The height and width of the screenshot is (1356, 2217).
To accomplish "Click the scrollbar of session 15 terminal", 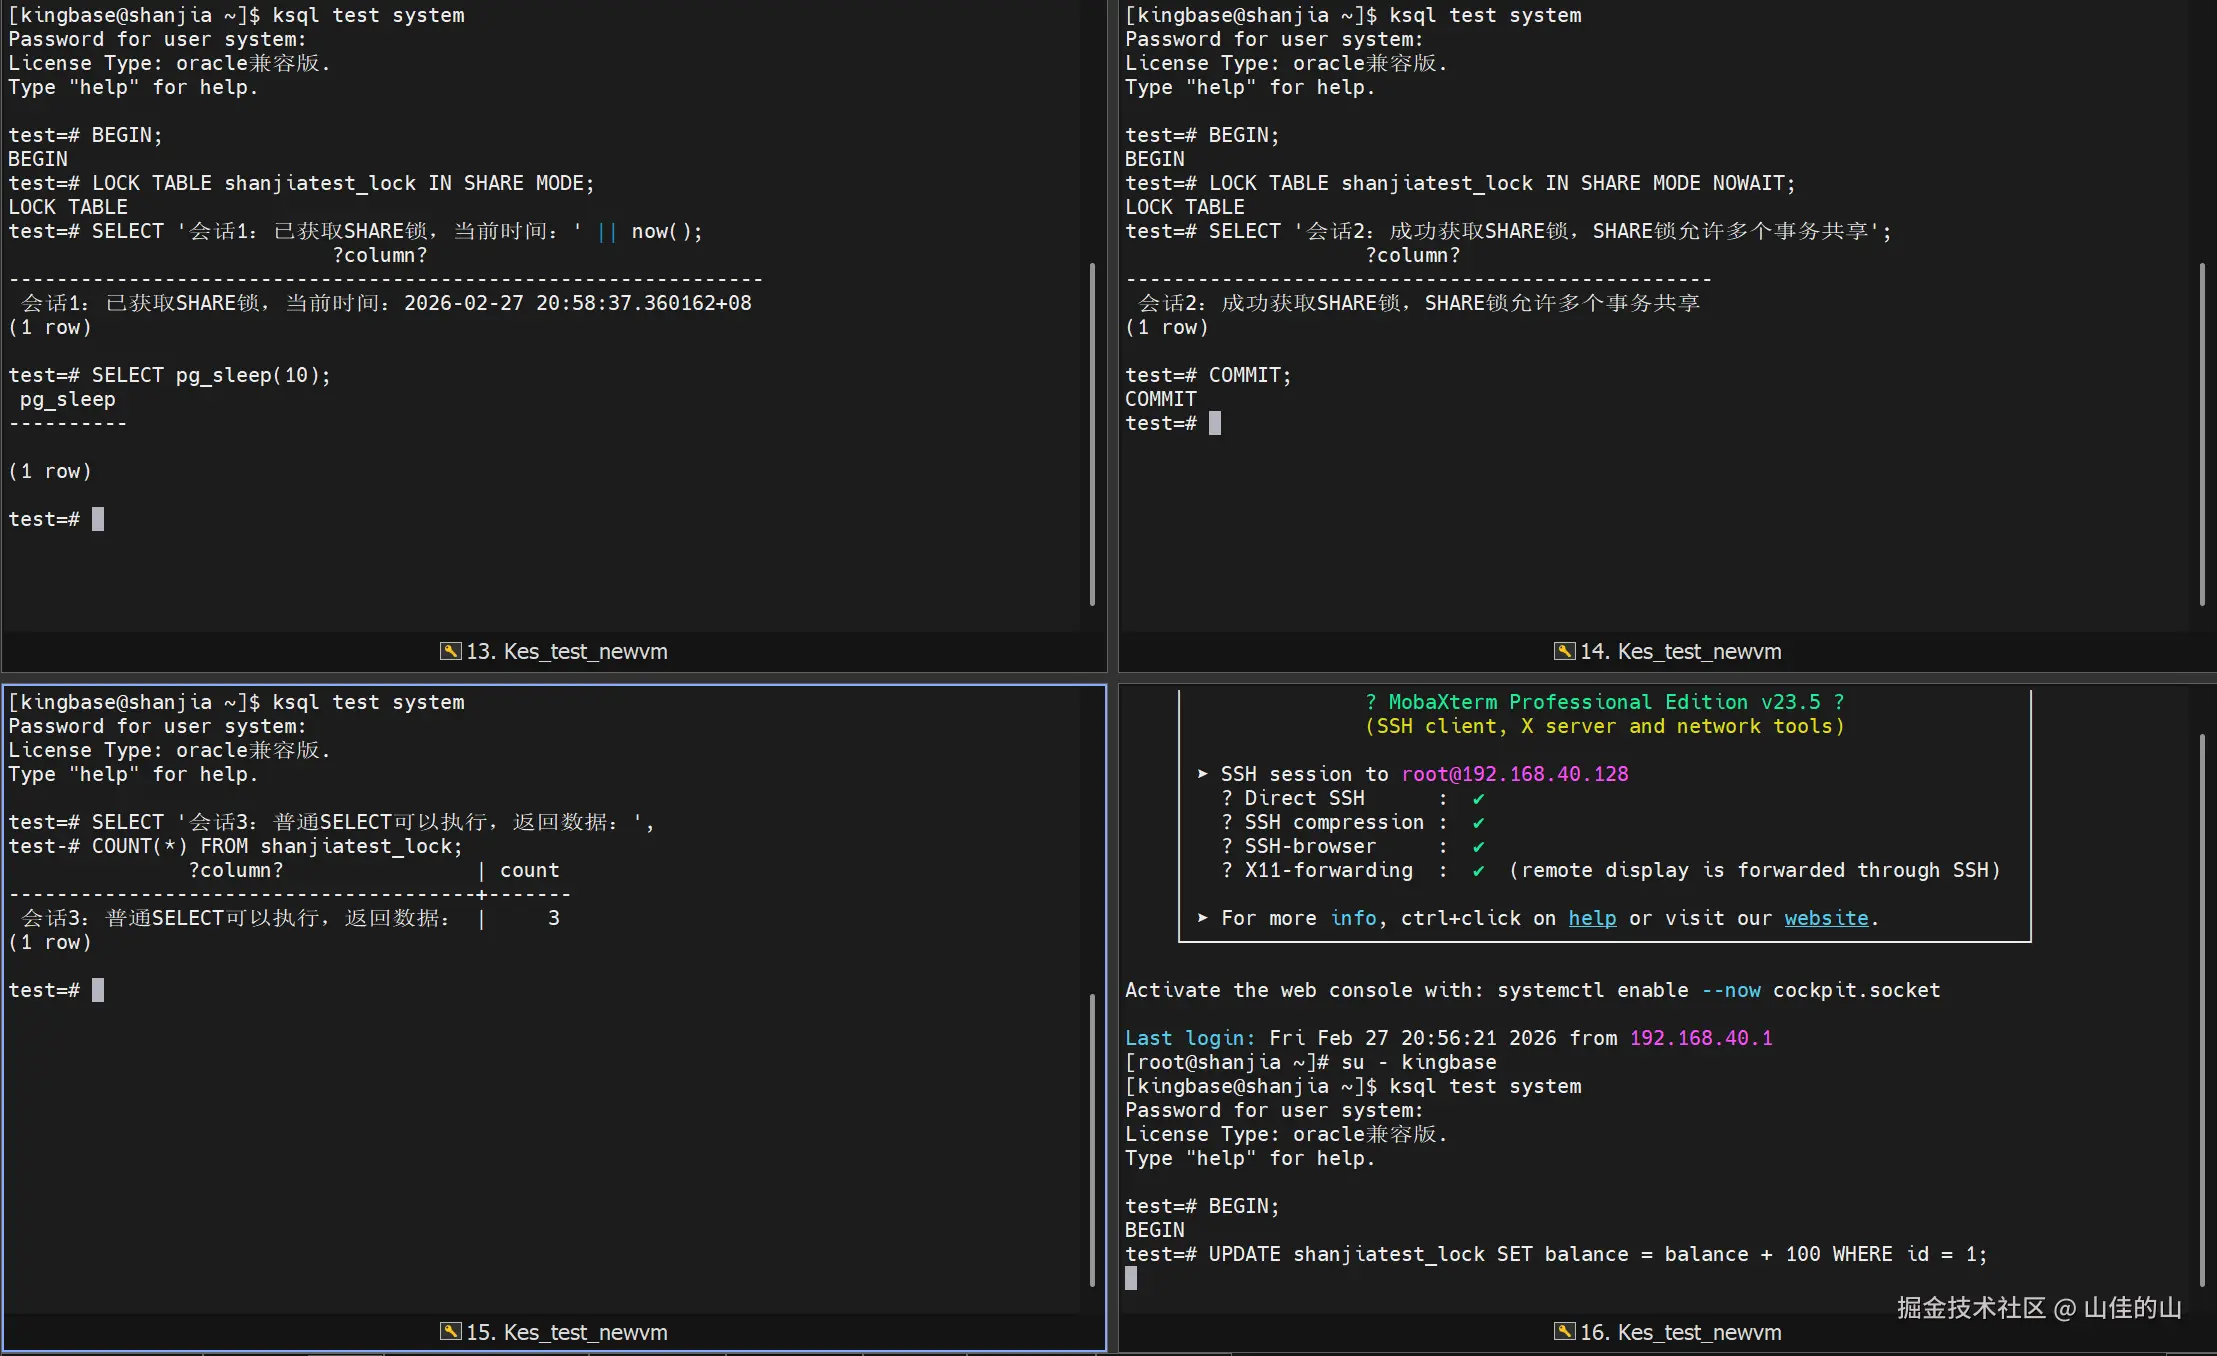I will point(1092,1140).
